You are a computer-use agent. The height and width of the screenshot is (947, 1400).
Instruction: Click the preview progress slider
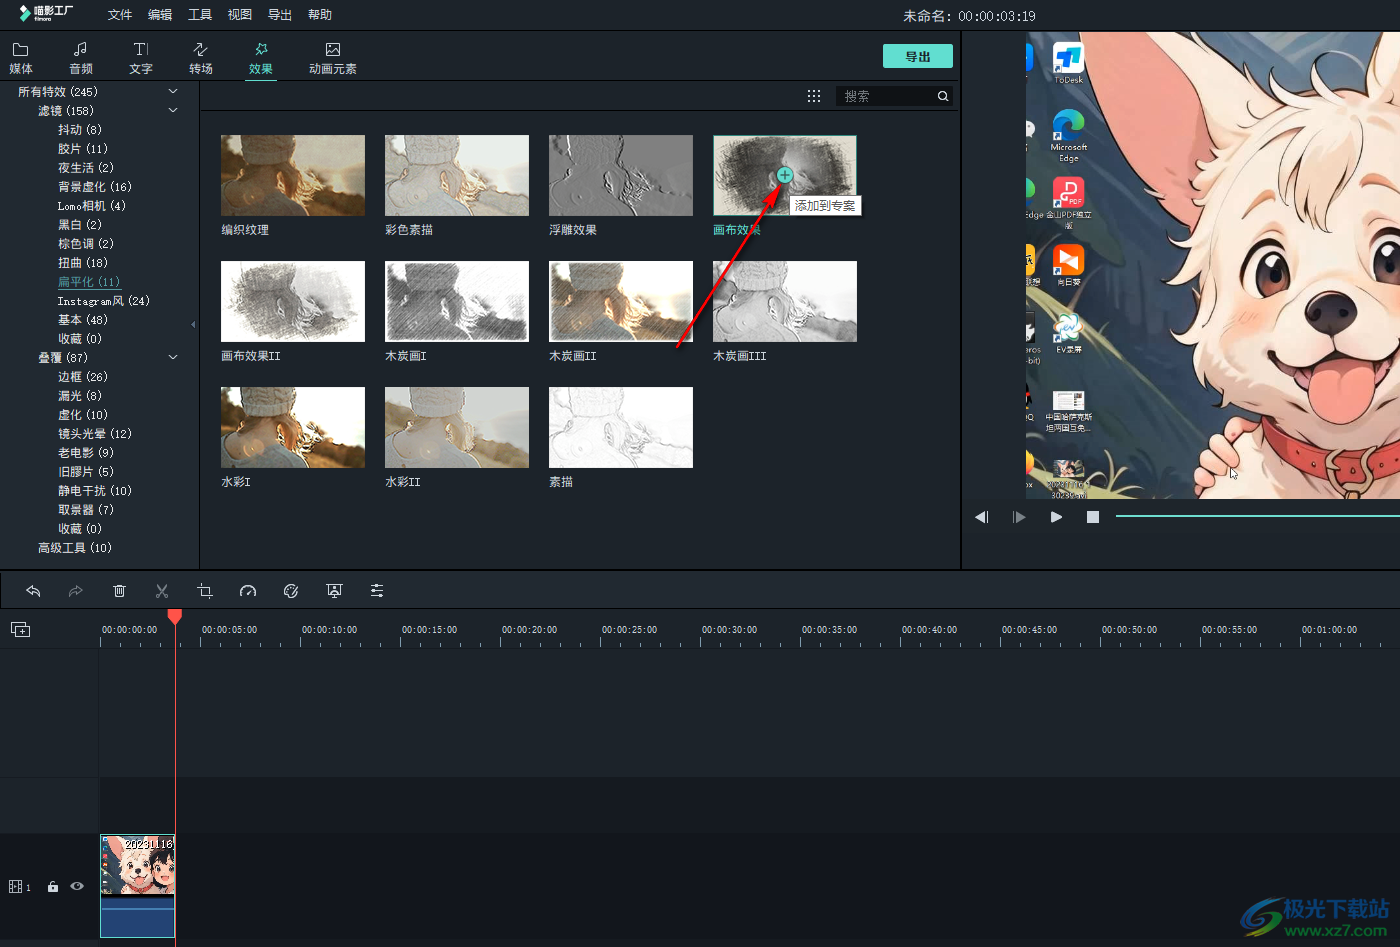pyautogui.click(x=1258, y=516)
